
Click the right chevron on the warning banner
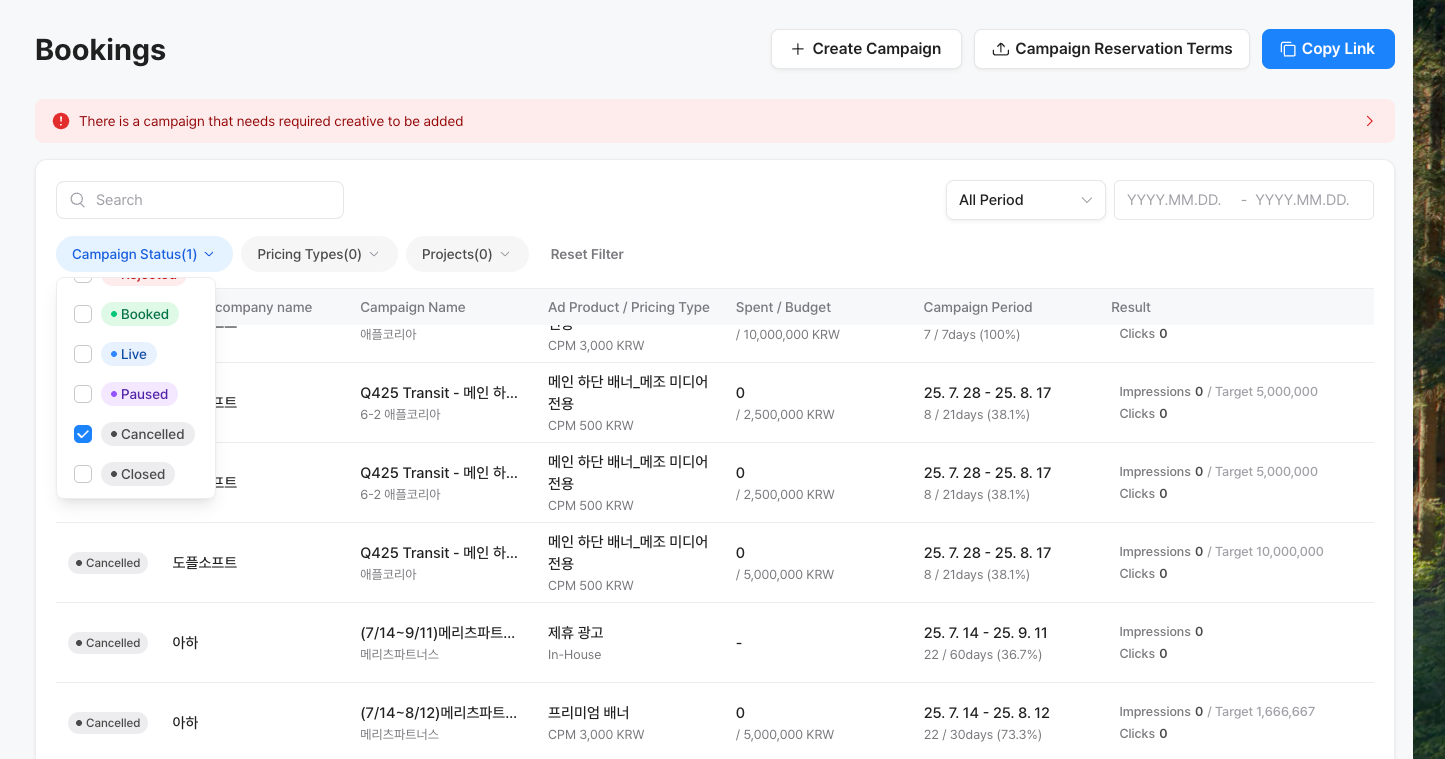1369,121
